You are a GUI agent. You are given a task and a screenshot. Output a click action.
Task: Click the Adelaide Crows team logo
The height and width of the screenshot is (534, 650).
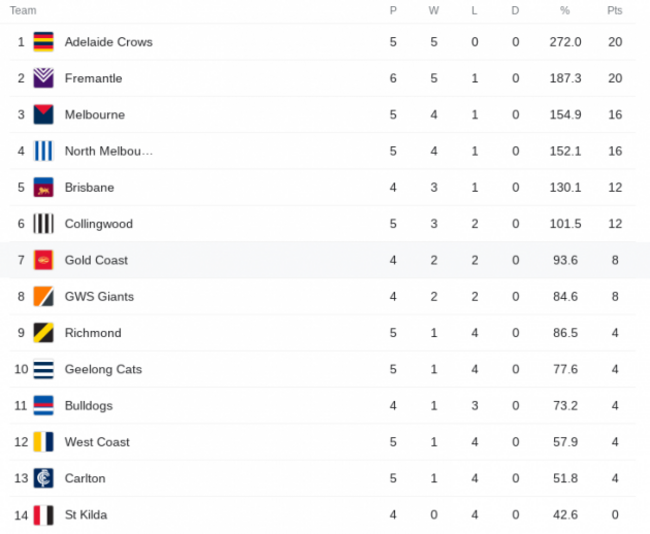[x=44, y=42]
